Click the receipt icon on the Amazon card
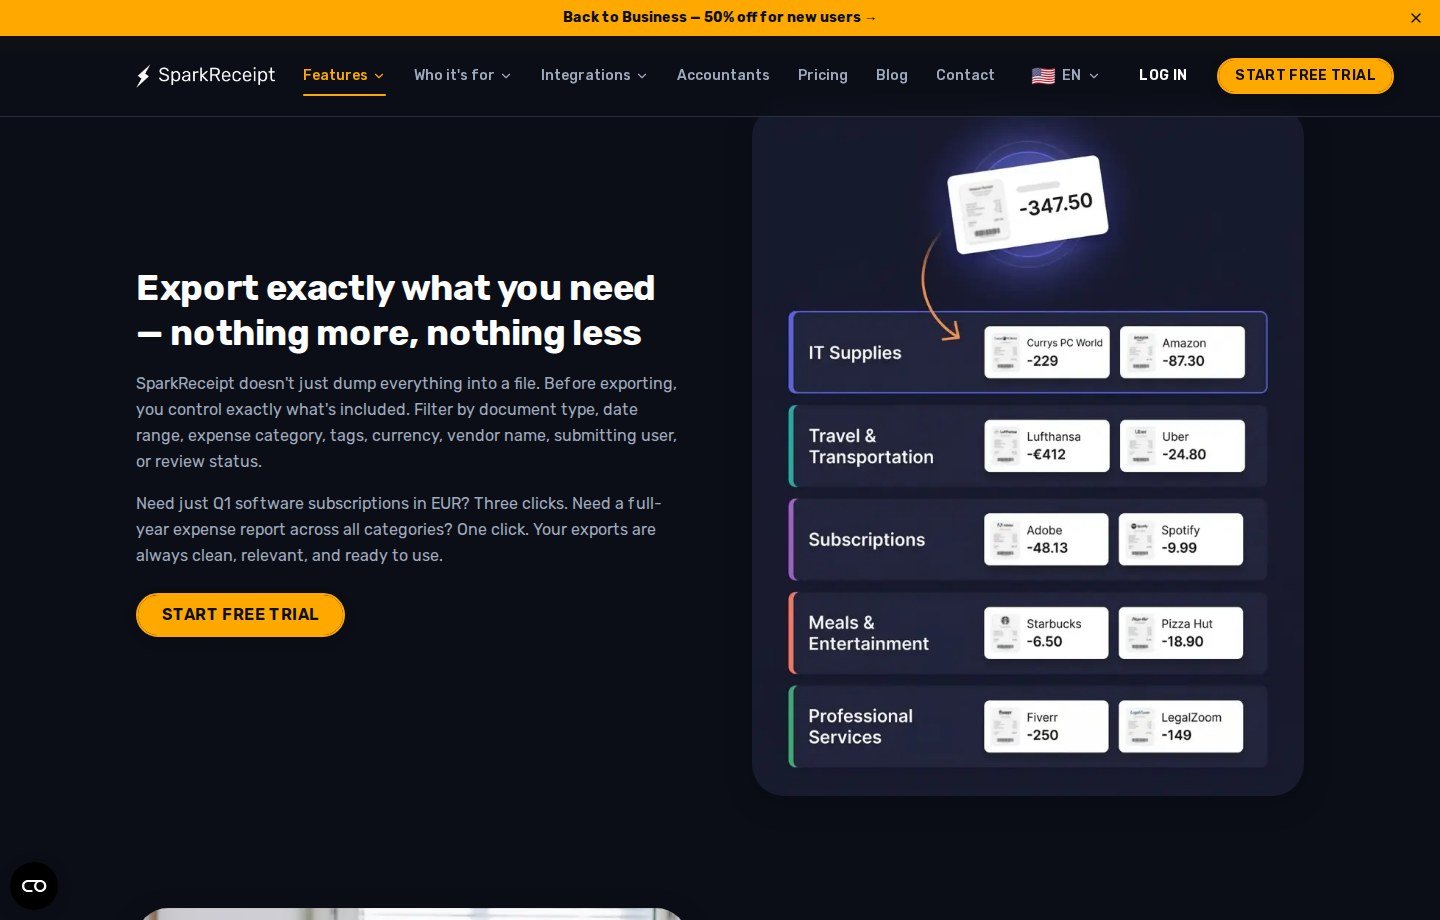The image size is (1440, 920). click(1141, 353)
